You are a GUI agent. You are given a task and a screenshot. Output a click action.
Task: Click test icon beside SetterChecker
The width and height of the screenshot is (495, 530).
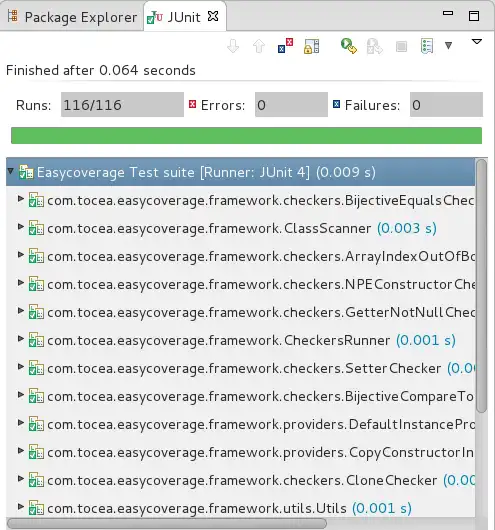coord(36,368)
